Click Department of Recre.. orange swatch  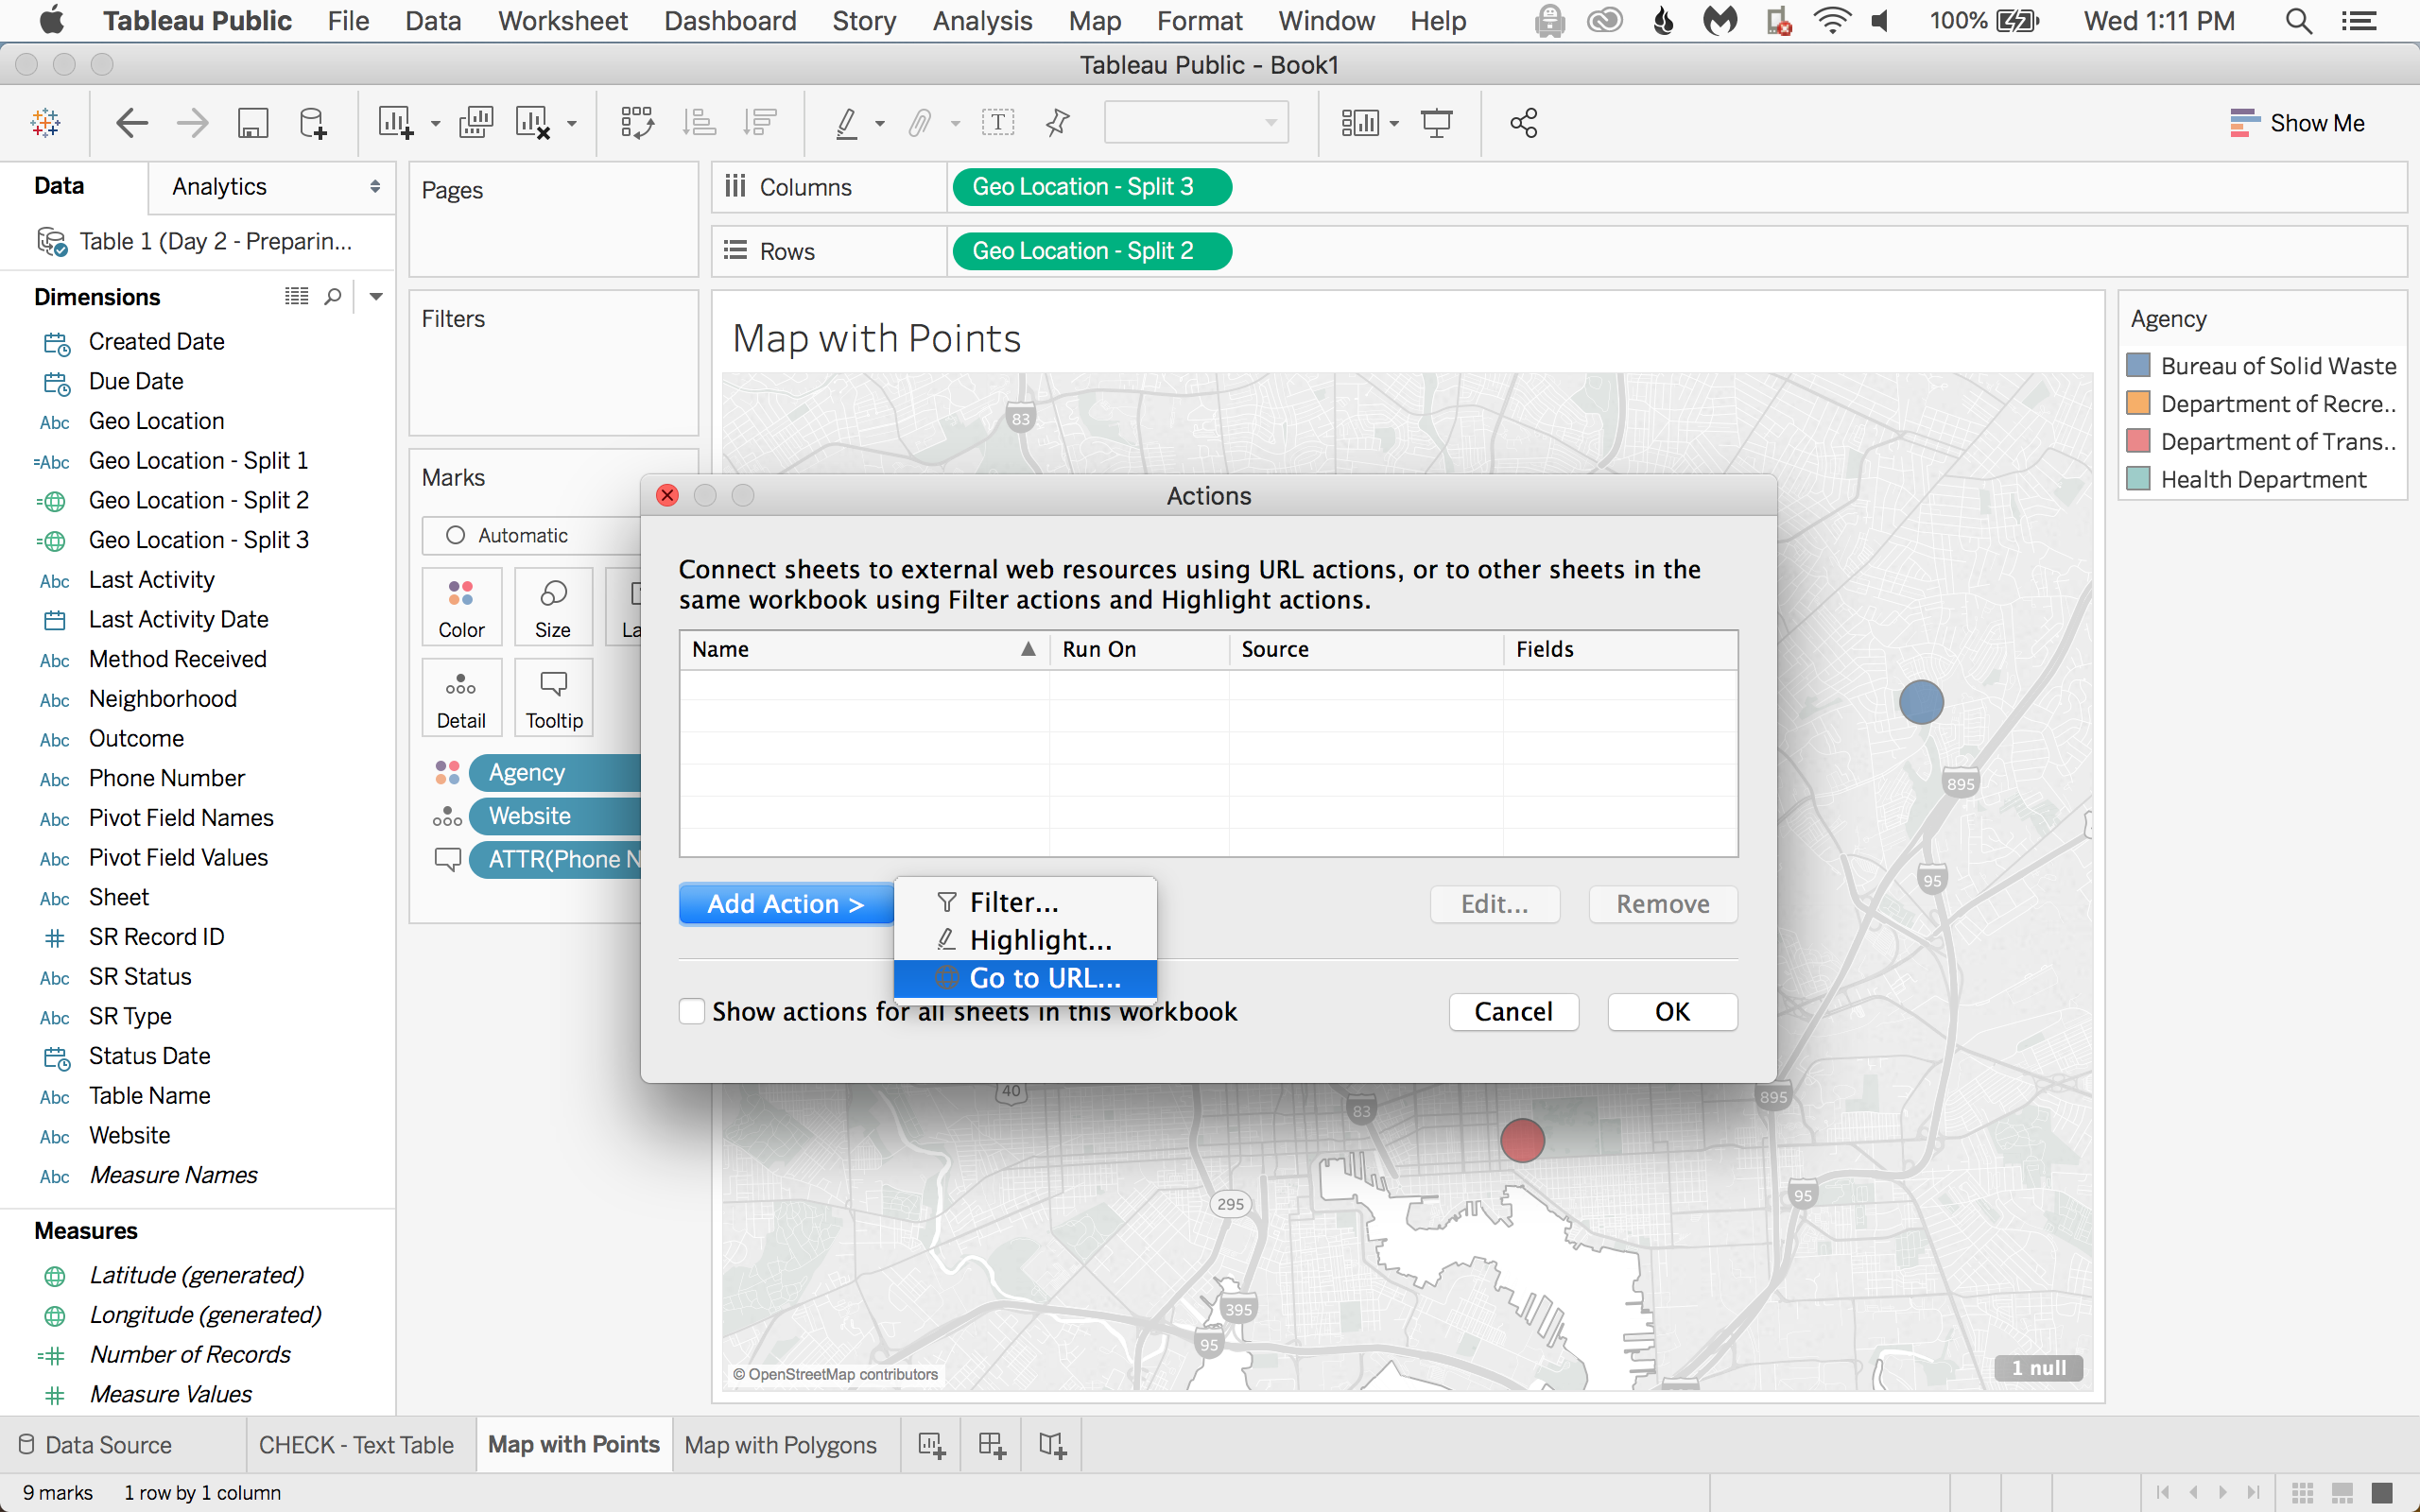coord(2138,403)
